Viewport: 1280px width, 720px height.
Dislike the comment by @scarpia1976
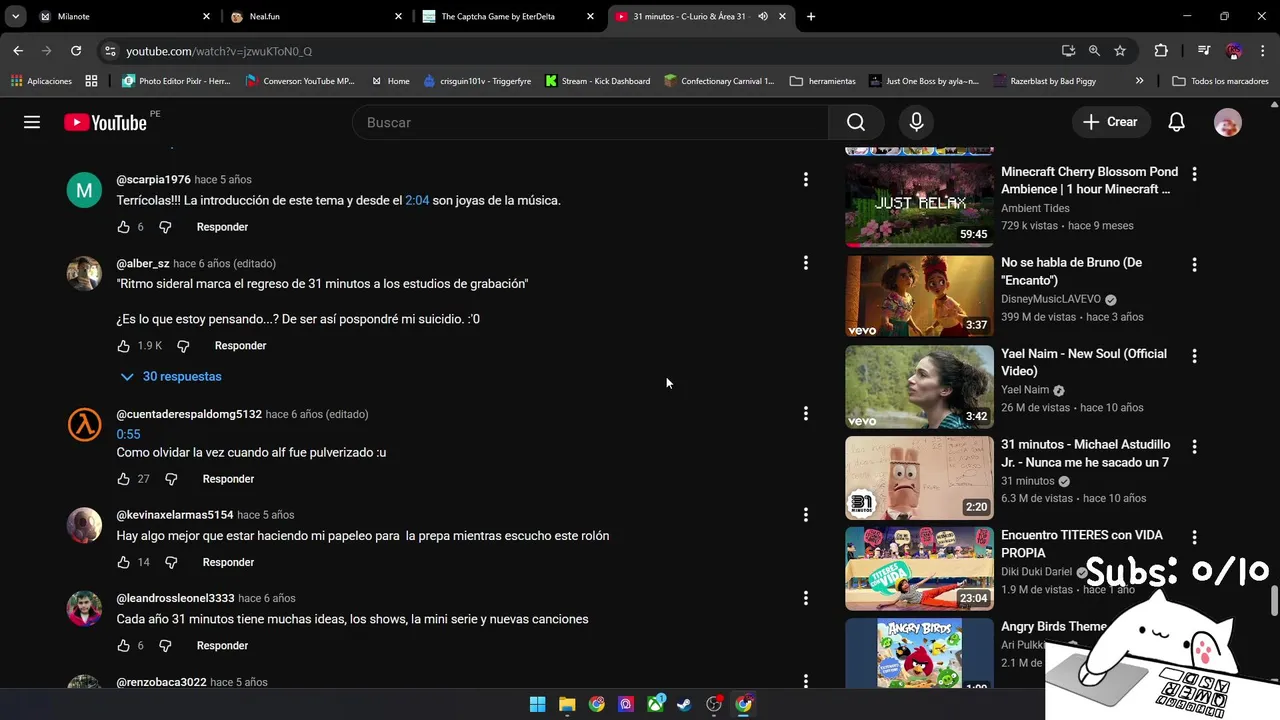(165, 227)
